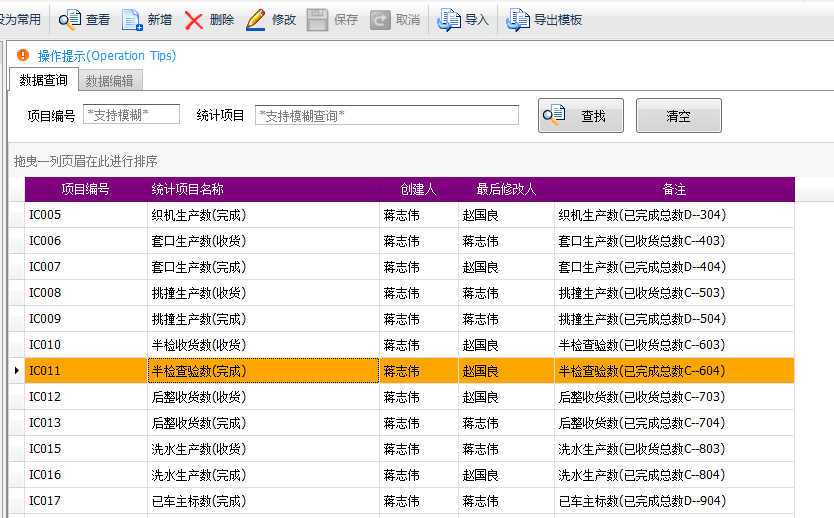Sort by the 最后修改人 column header

coord(506,189)
